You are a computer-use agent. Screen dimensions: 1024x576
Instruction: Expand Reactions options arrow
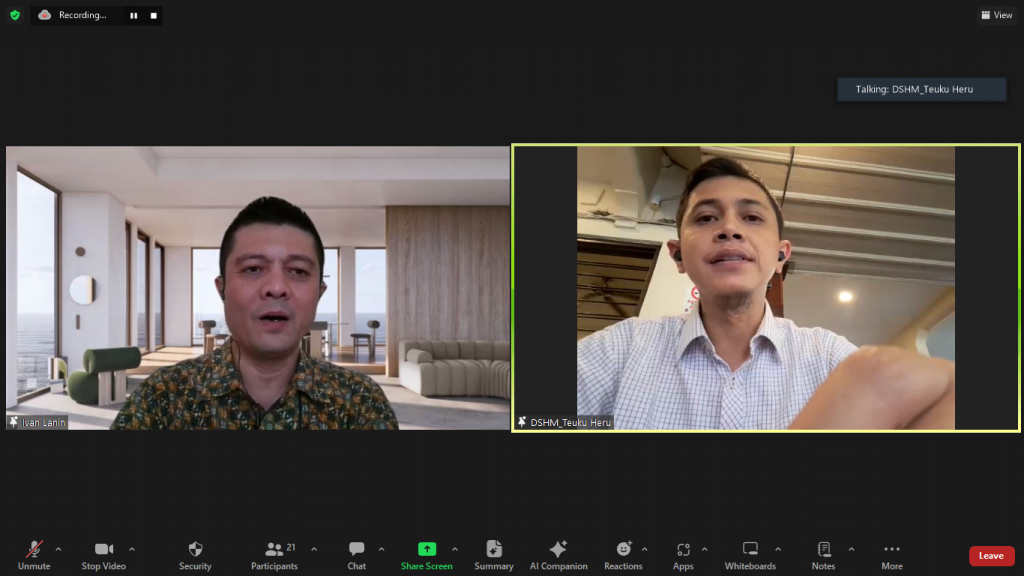pos(645,549)
